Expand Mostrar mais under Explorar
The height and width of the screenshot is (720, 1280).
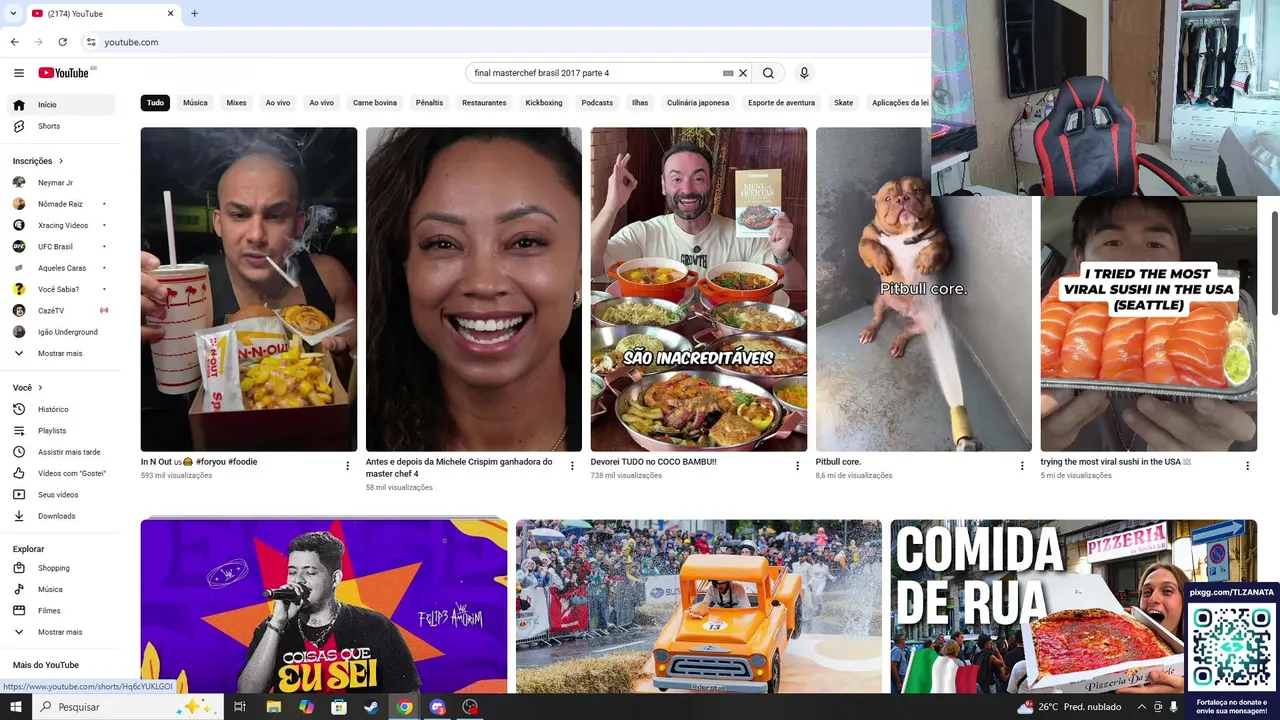[x=62, y=632]
